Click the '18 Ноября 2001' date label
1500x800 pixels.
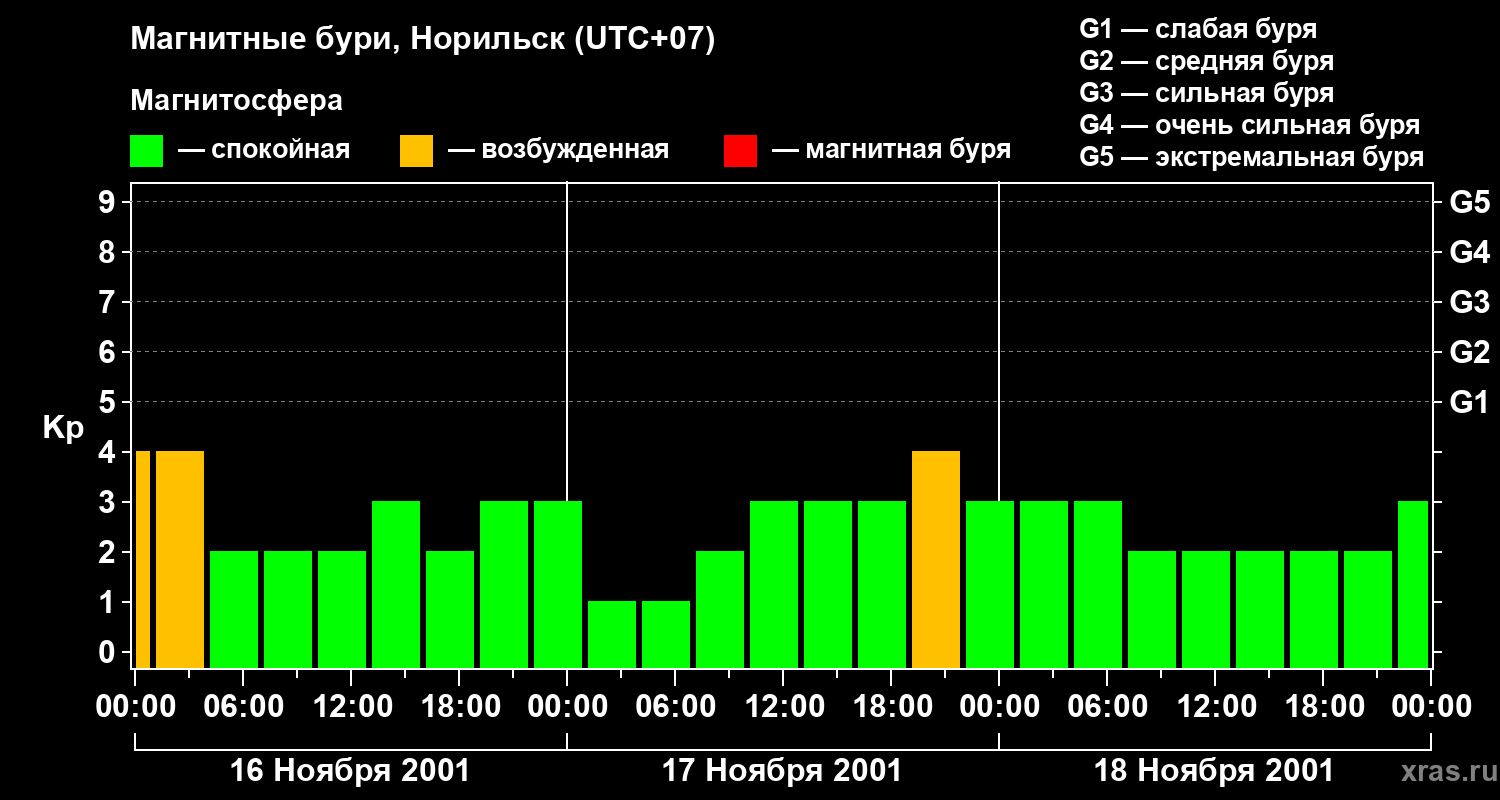point(1214,771)
